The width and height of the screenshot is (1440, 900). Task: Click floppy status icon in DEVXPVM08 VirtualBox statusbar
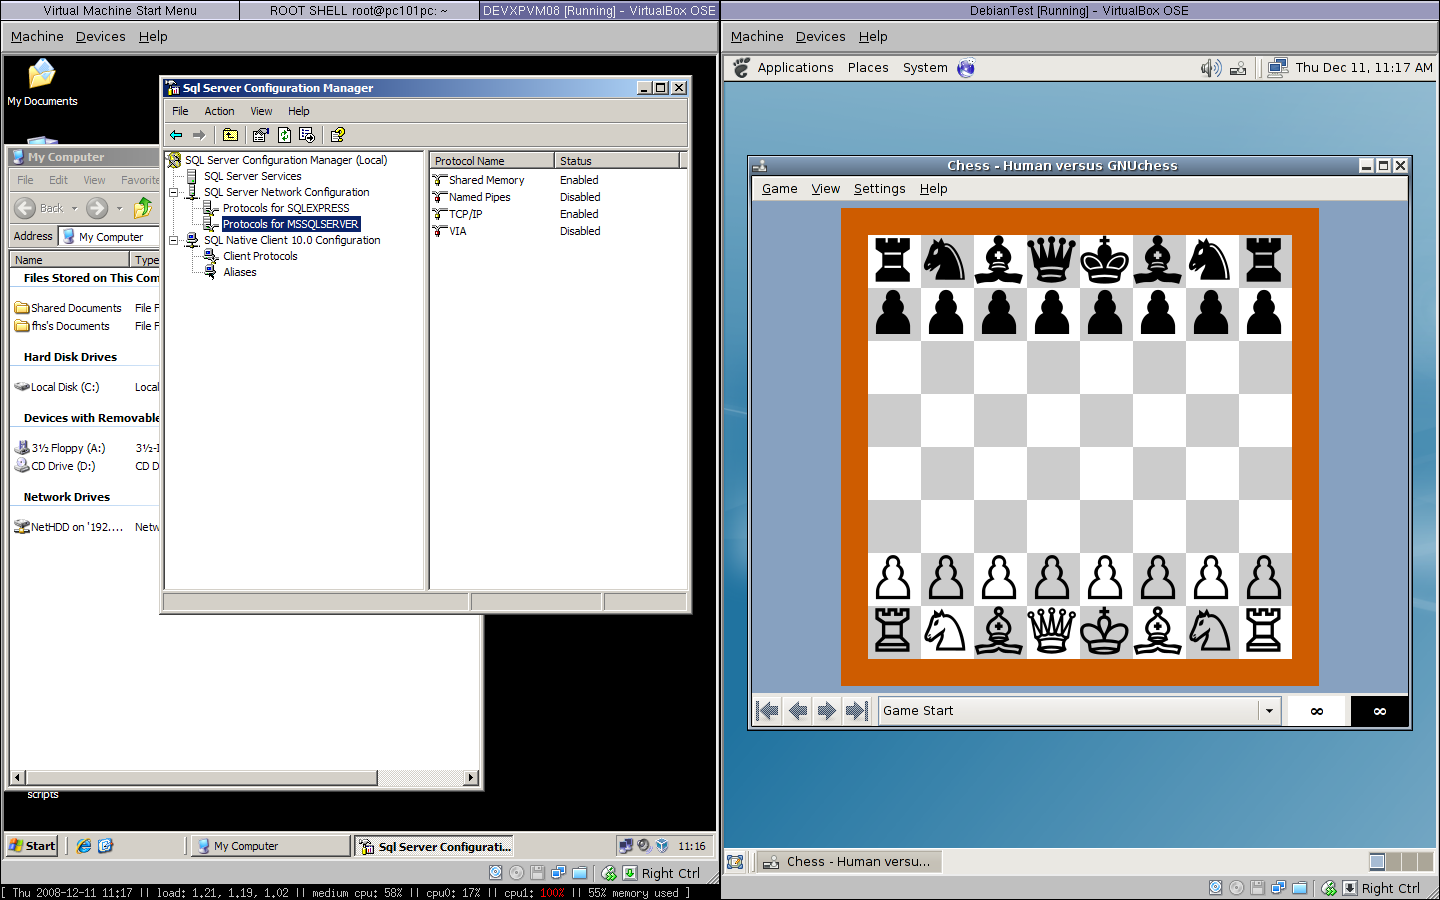click(537, 873)
